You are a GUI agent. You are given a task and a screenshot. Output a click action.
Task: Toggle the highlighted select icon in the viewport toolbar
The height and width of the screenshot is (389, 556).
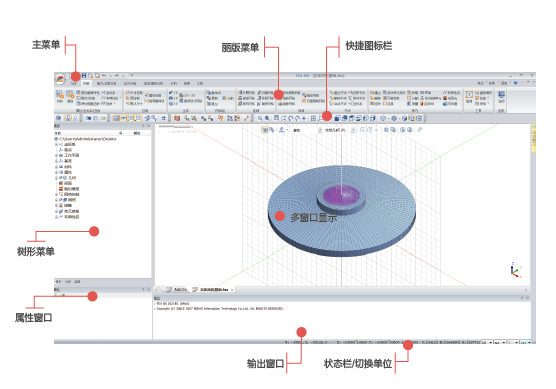tap(265, 130)
